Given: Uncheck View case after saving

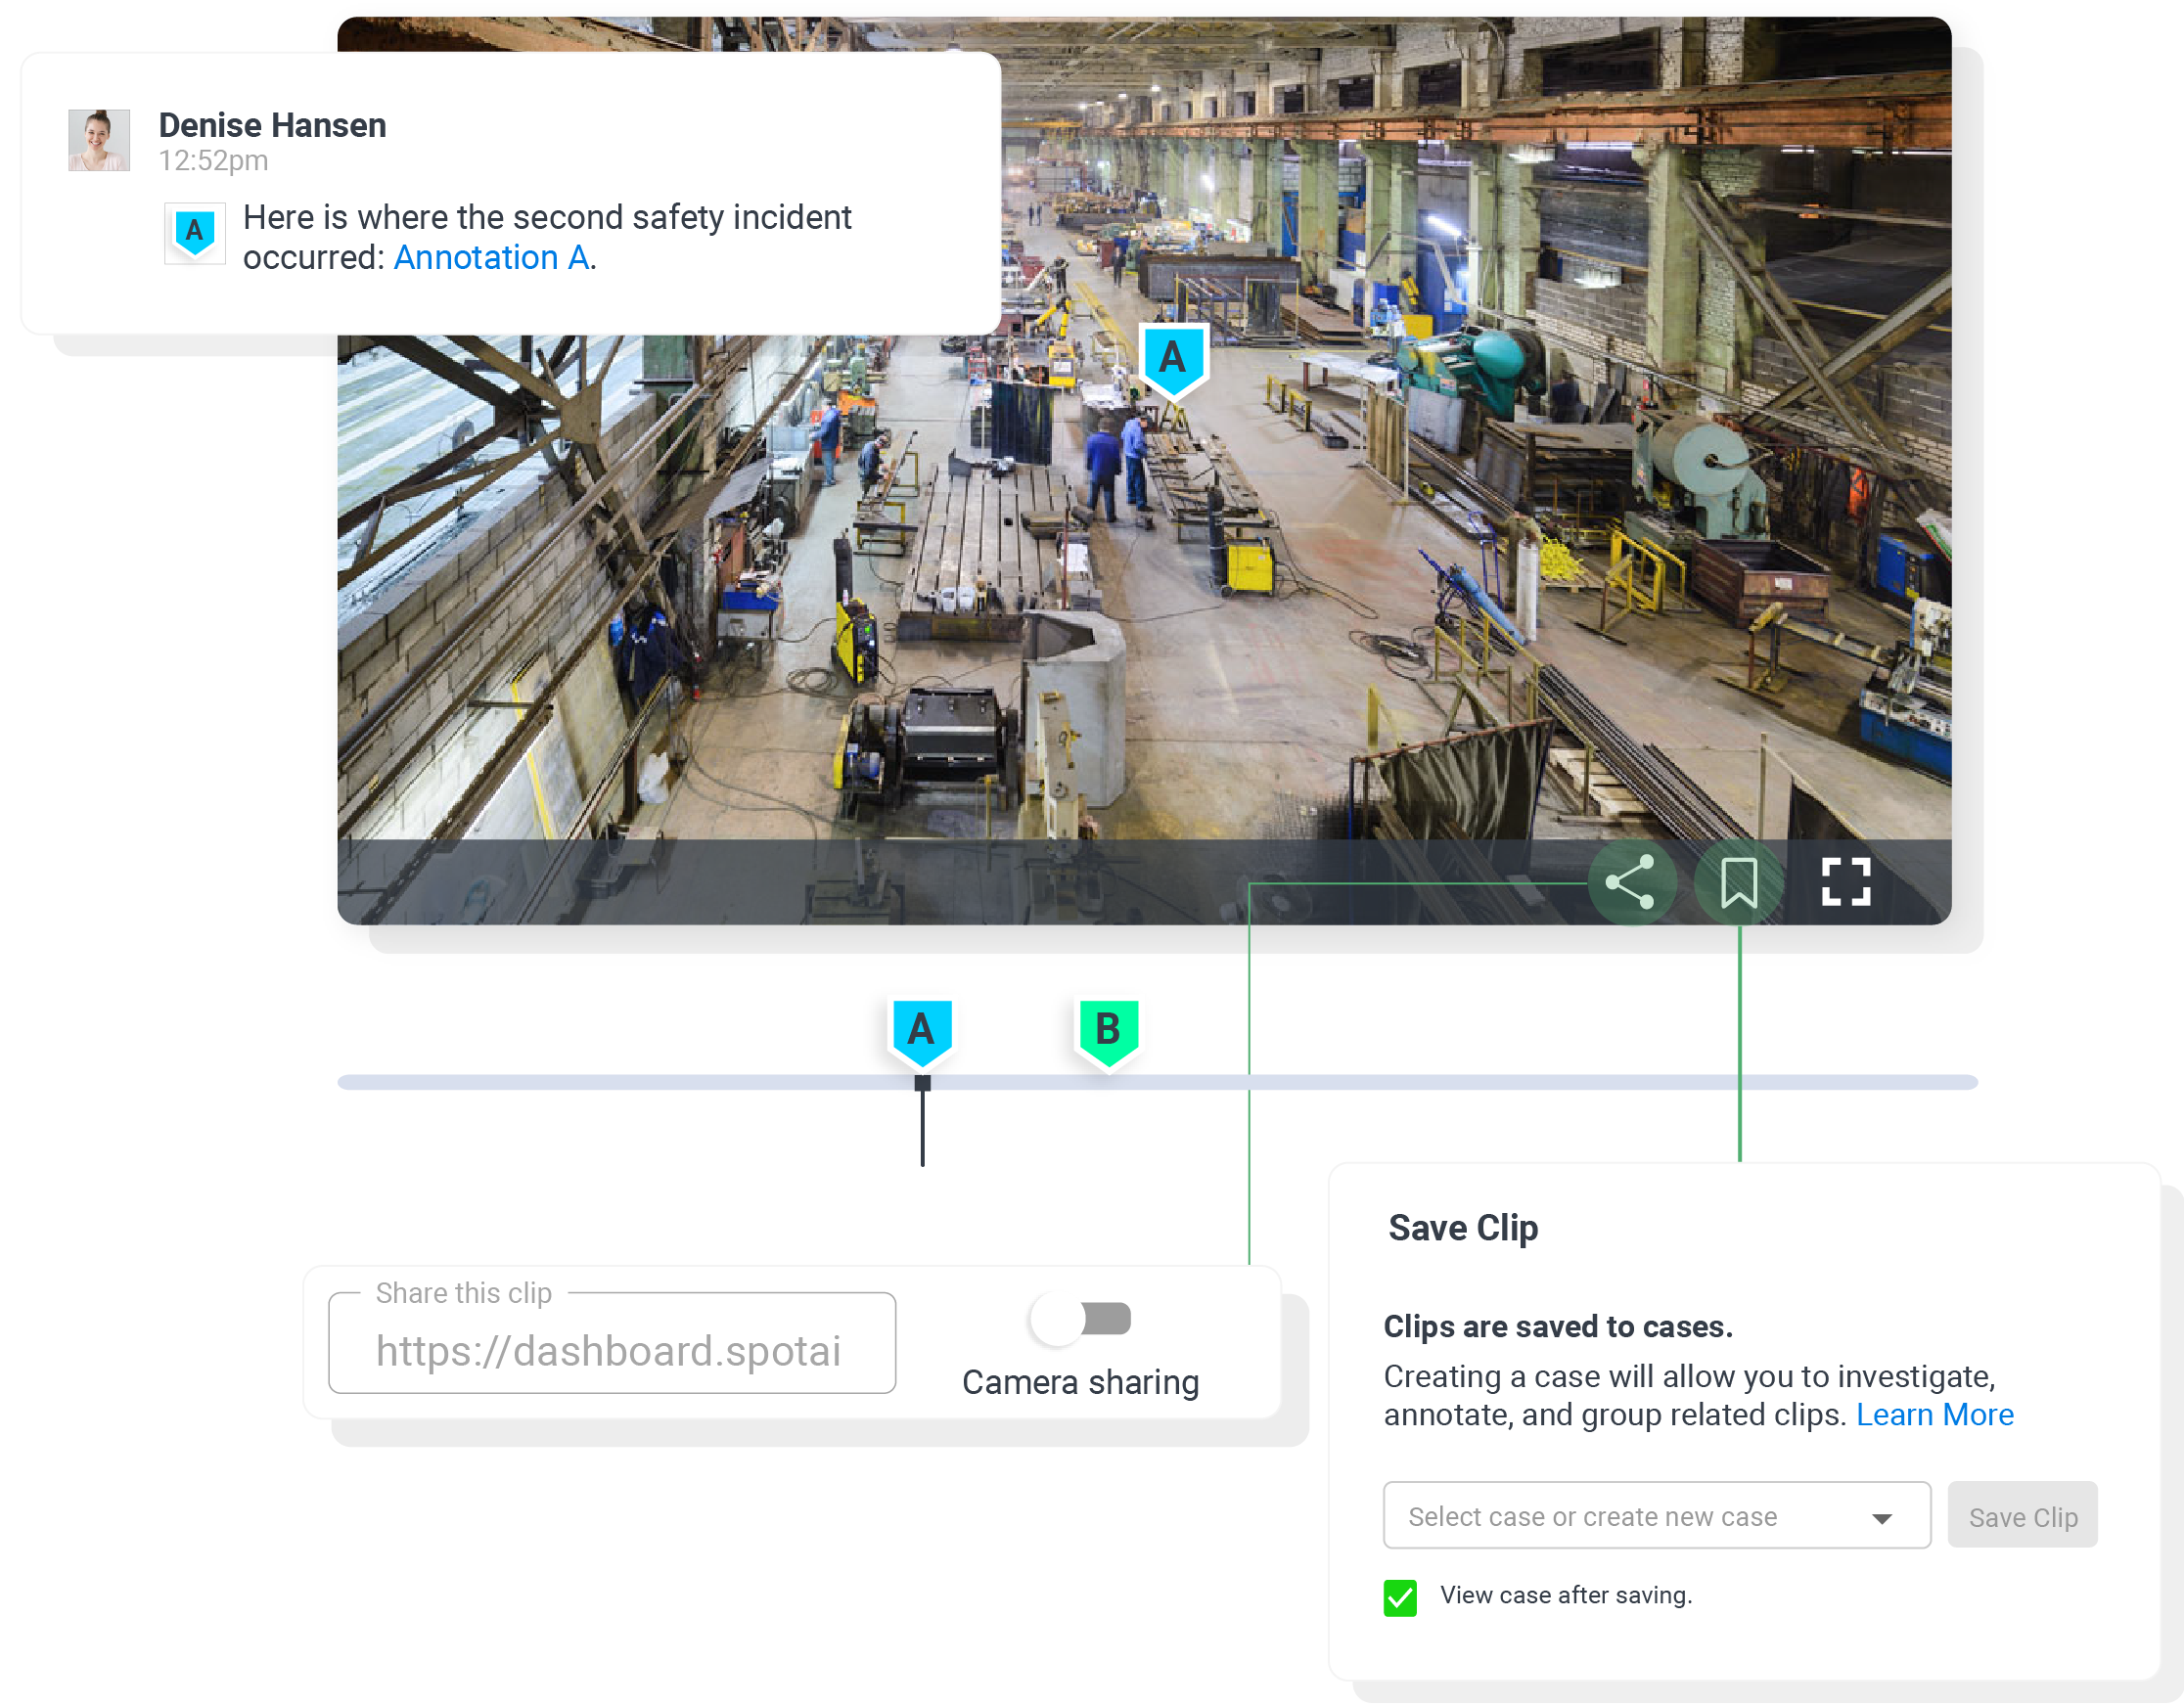Looking at the screenshot, I should coord(1401,1598).
